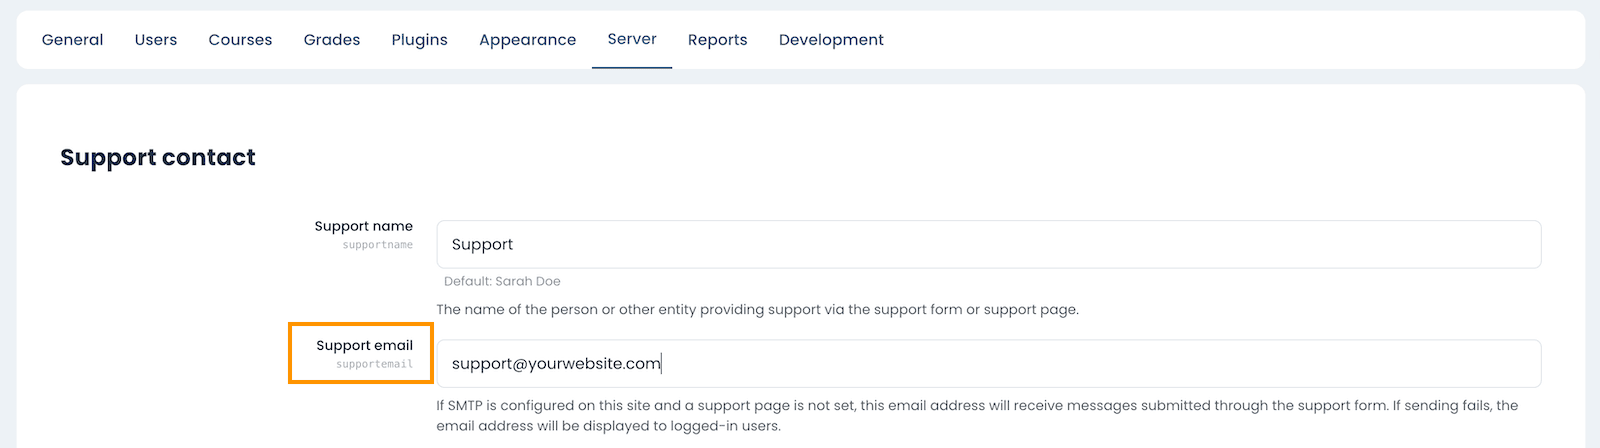Click the 'Default: Sarah Doe' text
Screen dimensions: 1600x448
pyautogui.click(x=502, y=281)
